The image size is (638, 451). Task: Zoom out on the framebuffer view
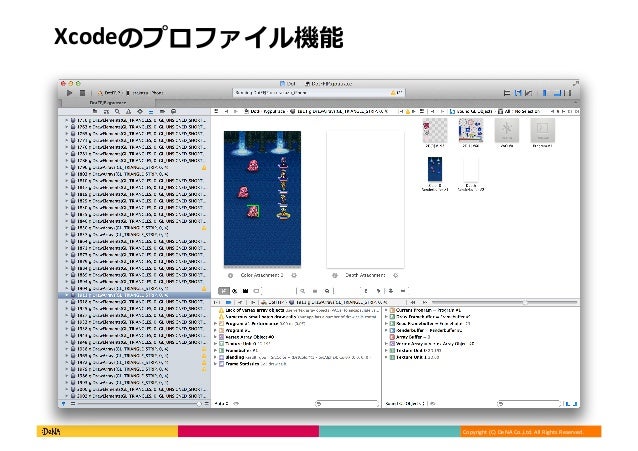[x=303, y=291]
